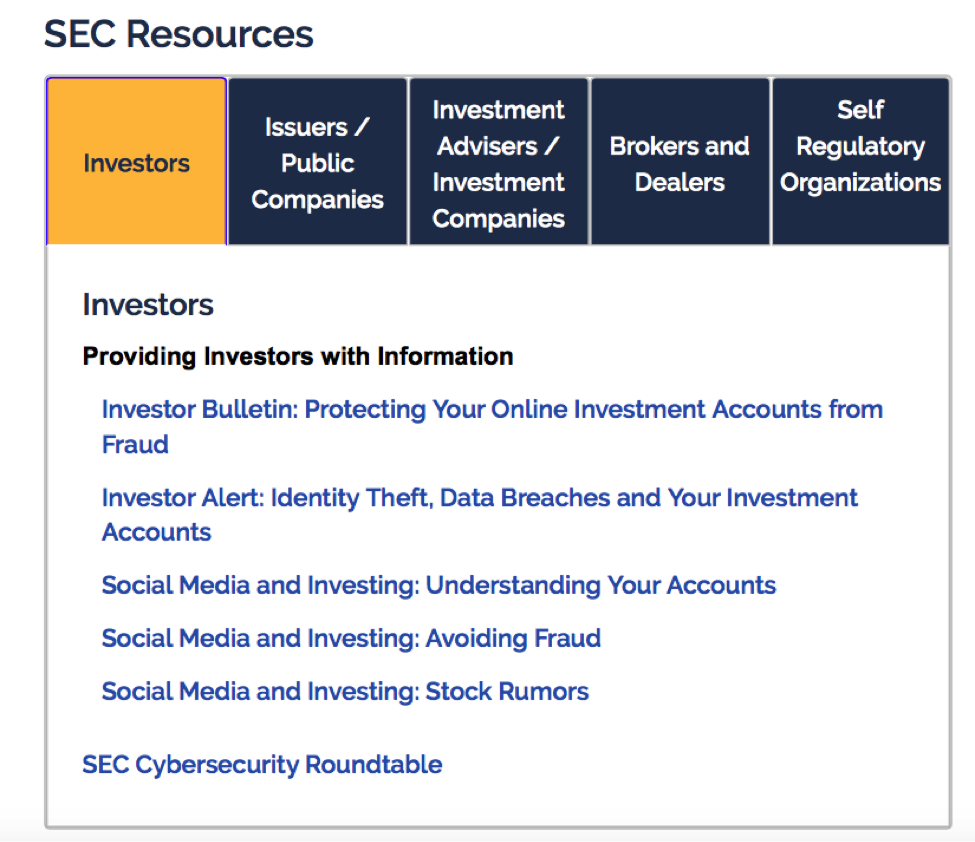Open Investor Bulletin on protecting online accounts

coord(492,410)
